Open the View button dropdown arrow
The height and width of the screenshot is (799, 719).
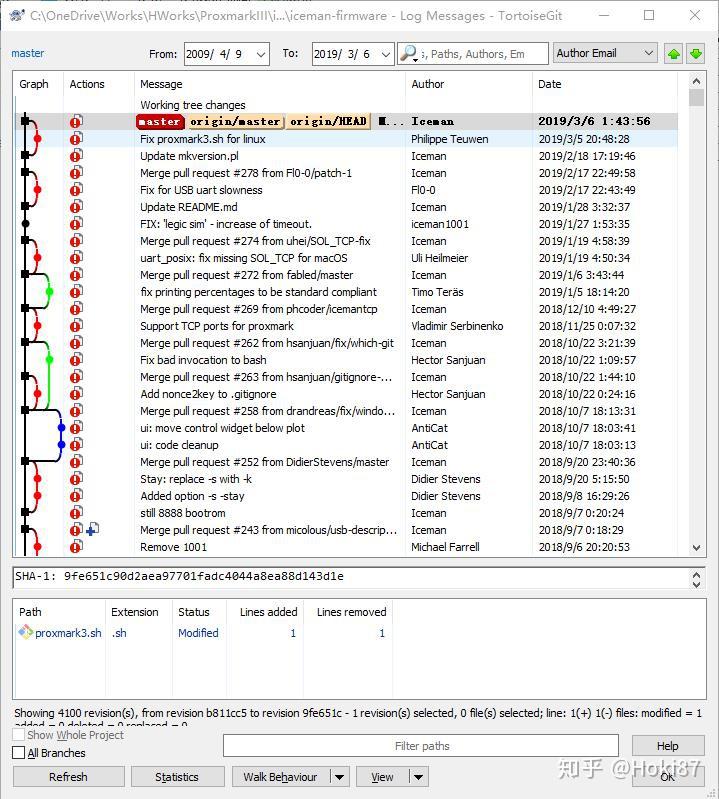418,777
